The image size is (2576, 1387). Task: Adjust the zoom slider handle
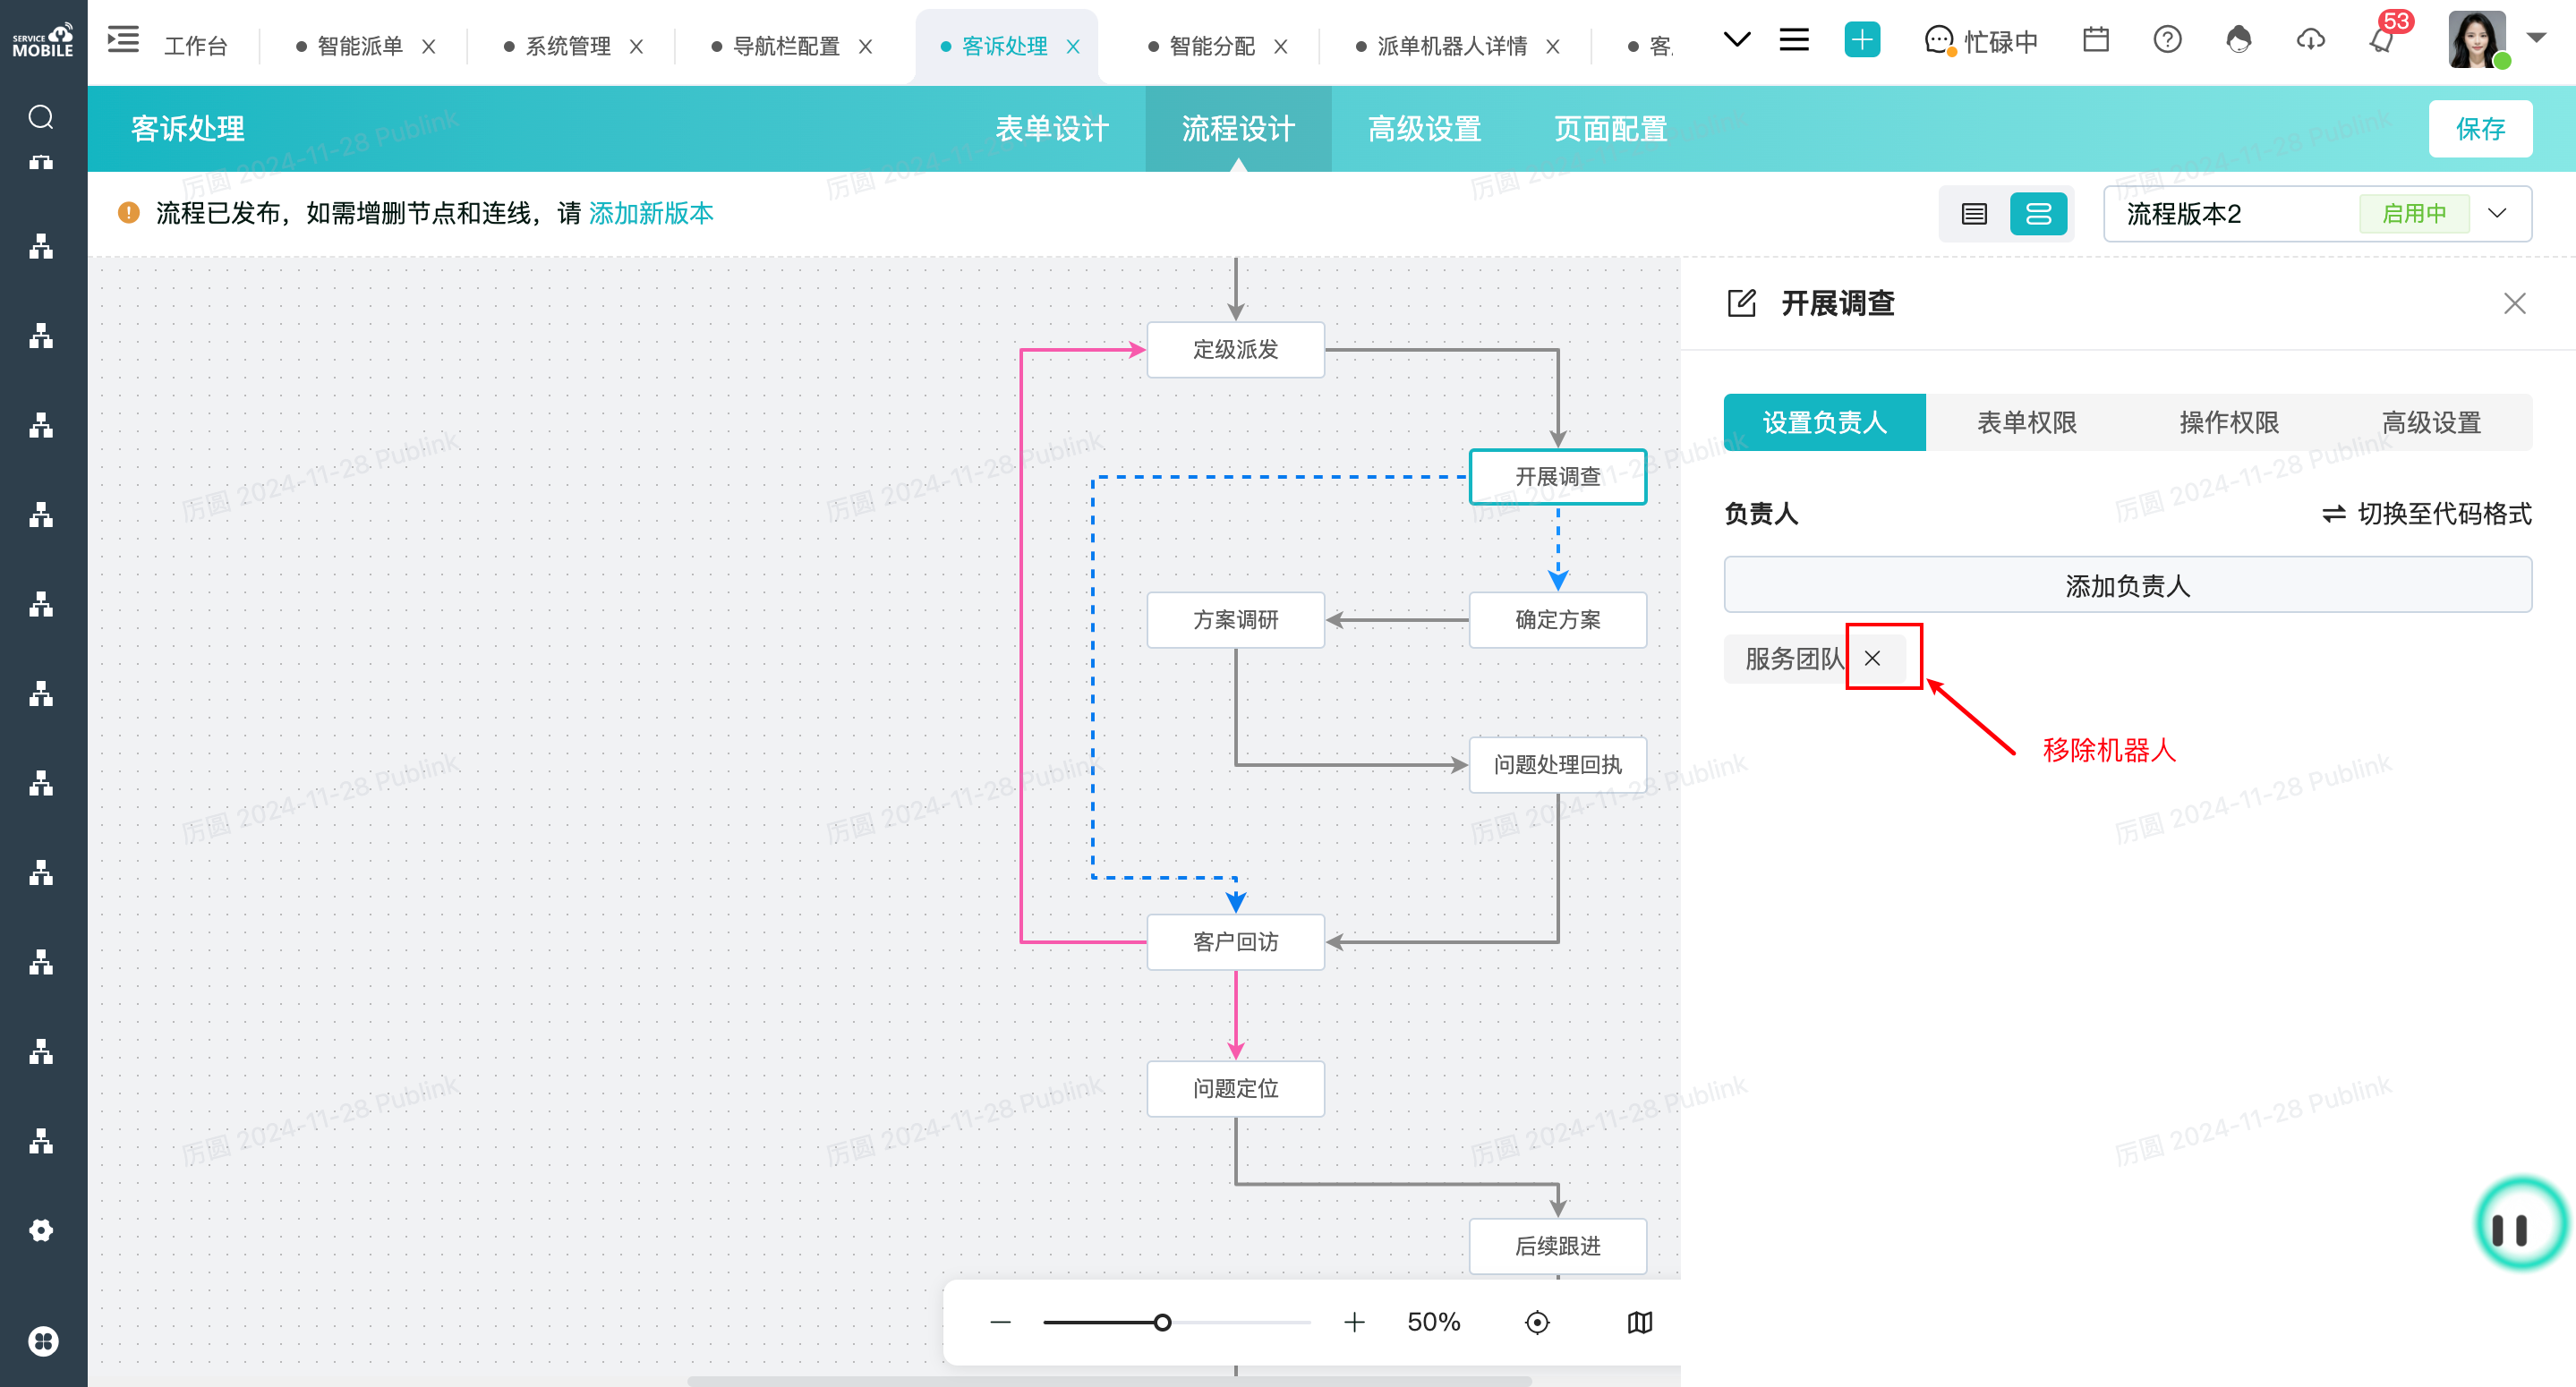pyautogui.click(x=1162, y=1322)
